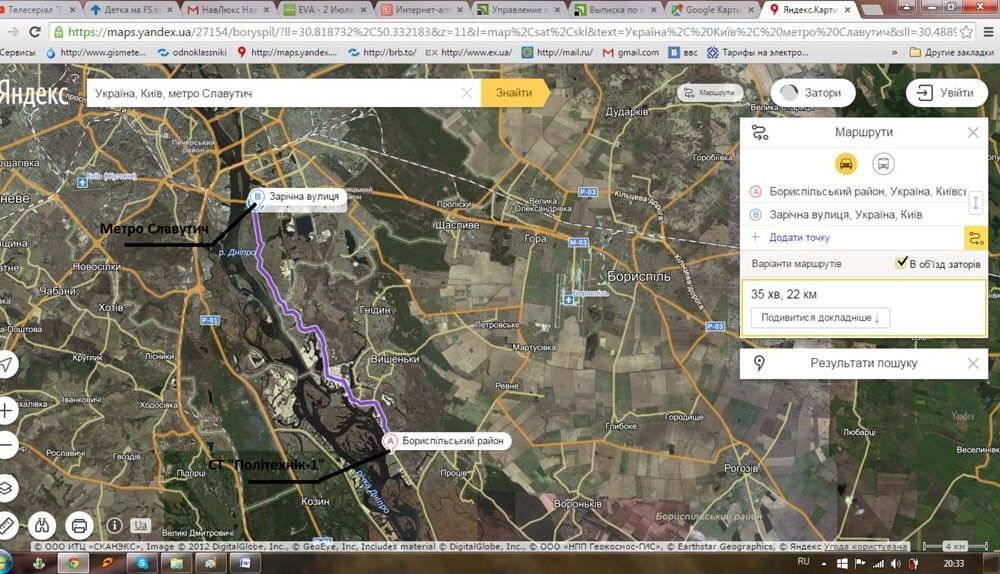This screenshot has width=1000, height=574.
Task: Open the Chrome menu button
Action: (x=988, y=32)
